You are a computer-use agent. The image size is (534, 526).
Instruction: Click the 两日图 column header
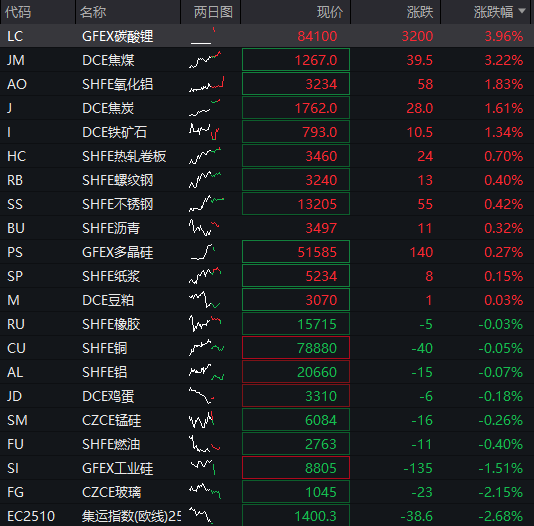tap(213, 12)
